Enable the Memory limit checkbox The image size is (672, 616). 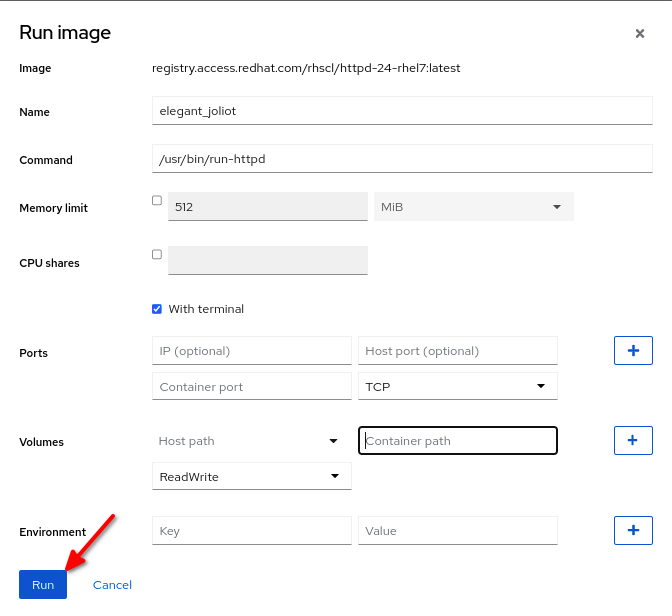(x=157, y=201)
